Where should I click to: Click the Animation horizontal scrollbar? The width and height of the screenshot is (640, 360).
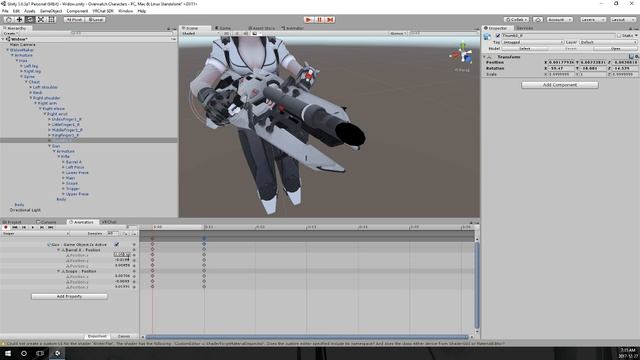click(x=307, y=337)
